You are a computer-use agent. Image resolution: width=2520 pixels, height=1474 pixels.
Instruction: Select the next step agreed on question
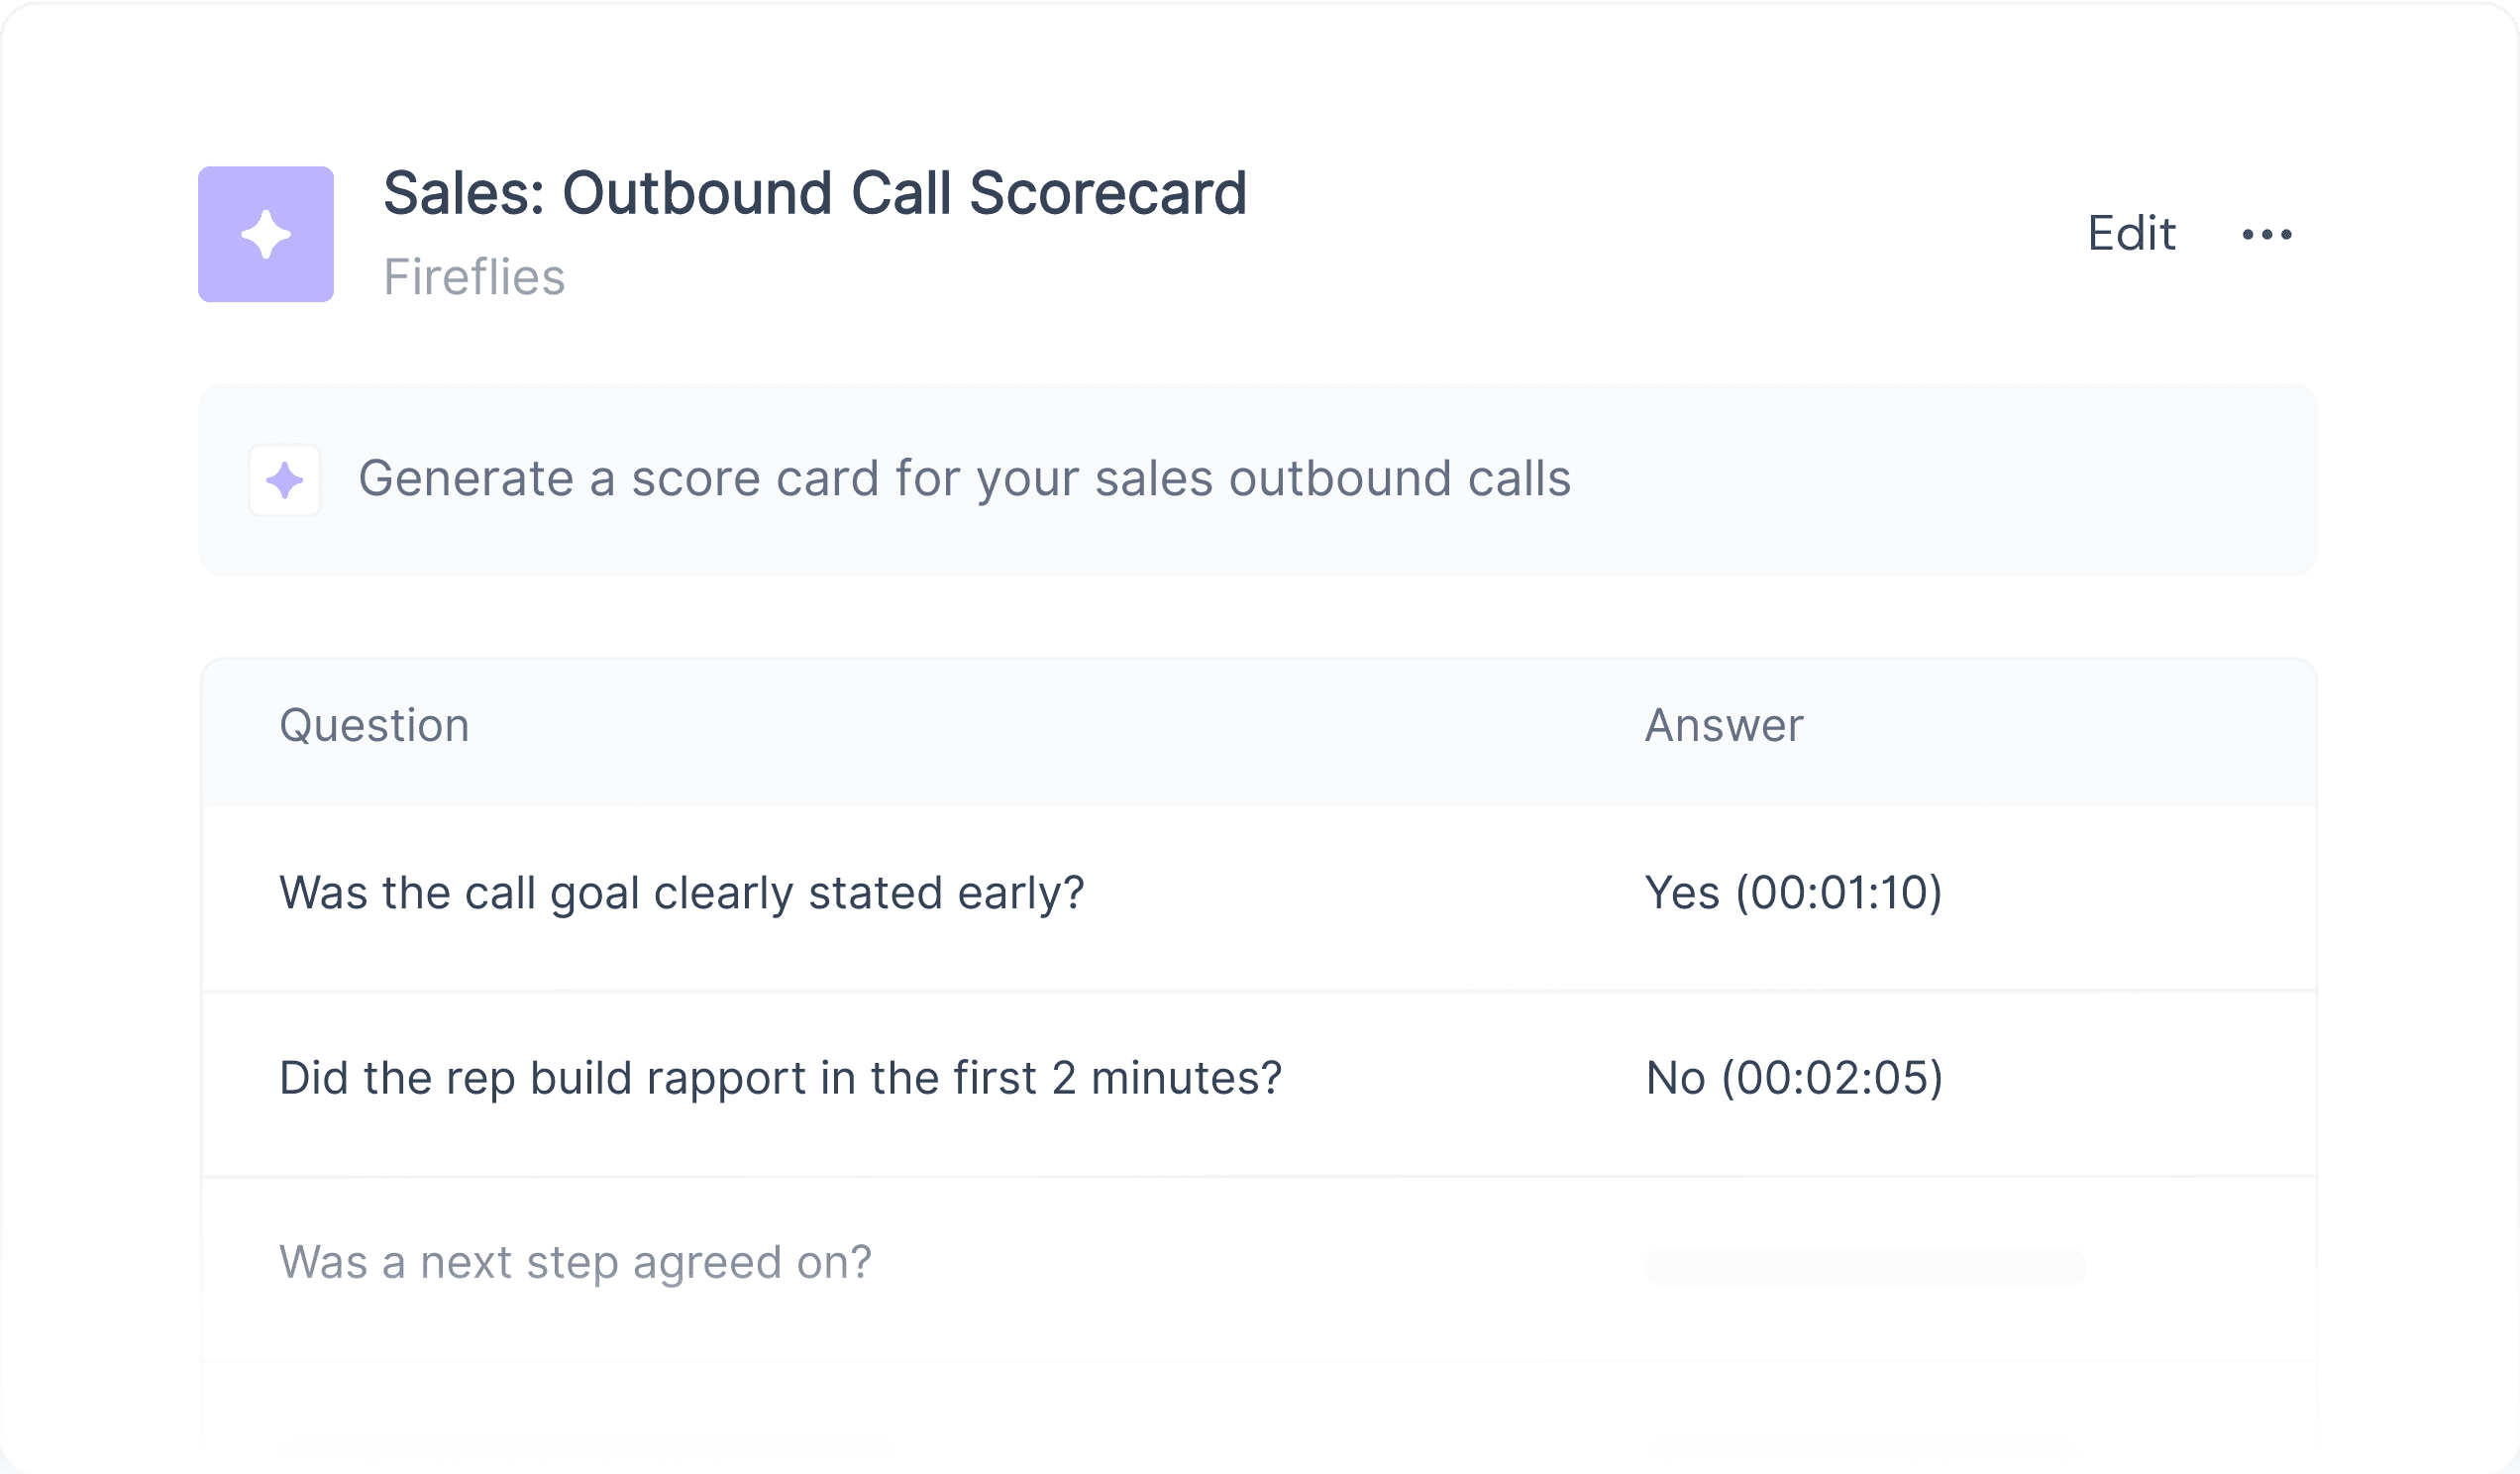[x=575, y=1262]
